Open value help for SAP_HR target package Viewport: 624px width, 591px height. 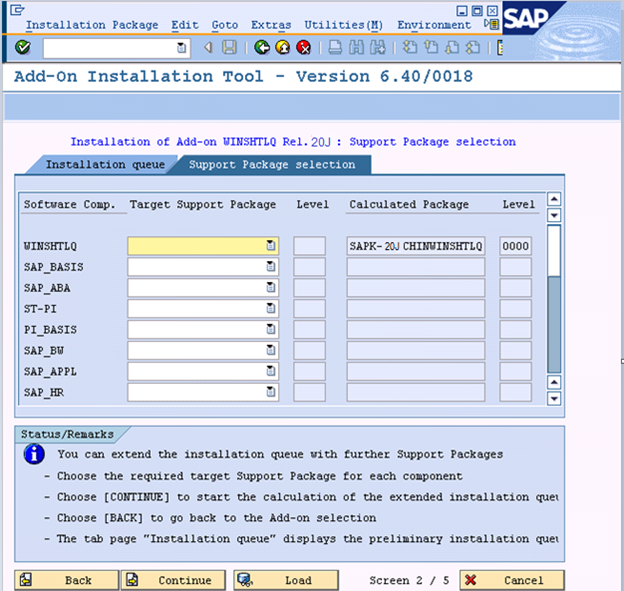271,392
